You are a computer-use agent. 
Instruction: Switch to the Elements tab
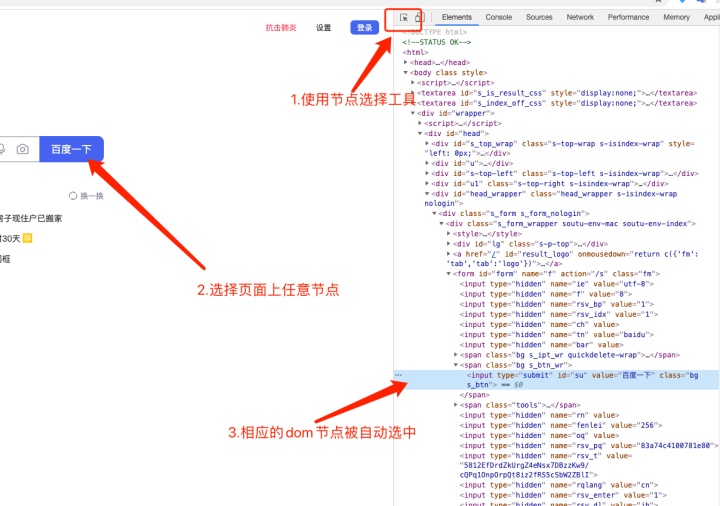pos(456,17)
